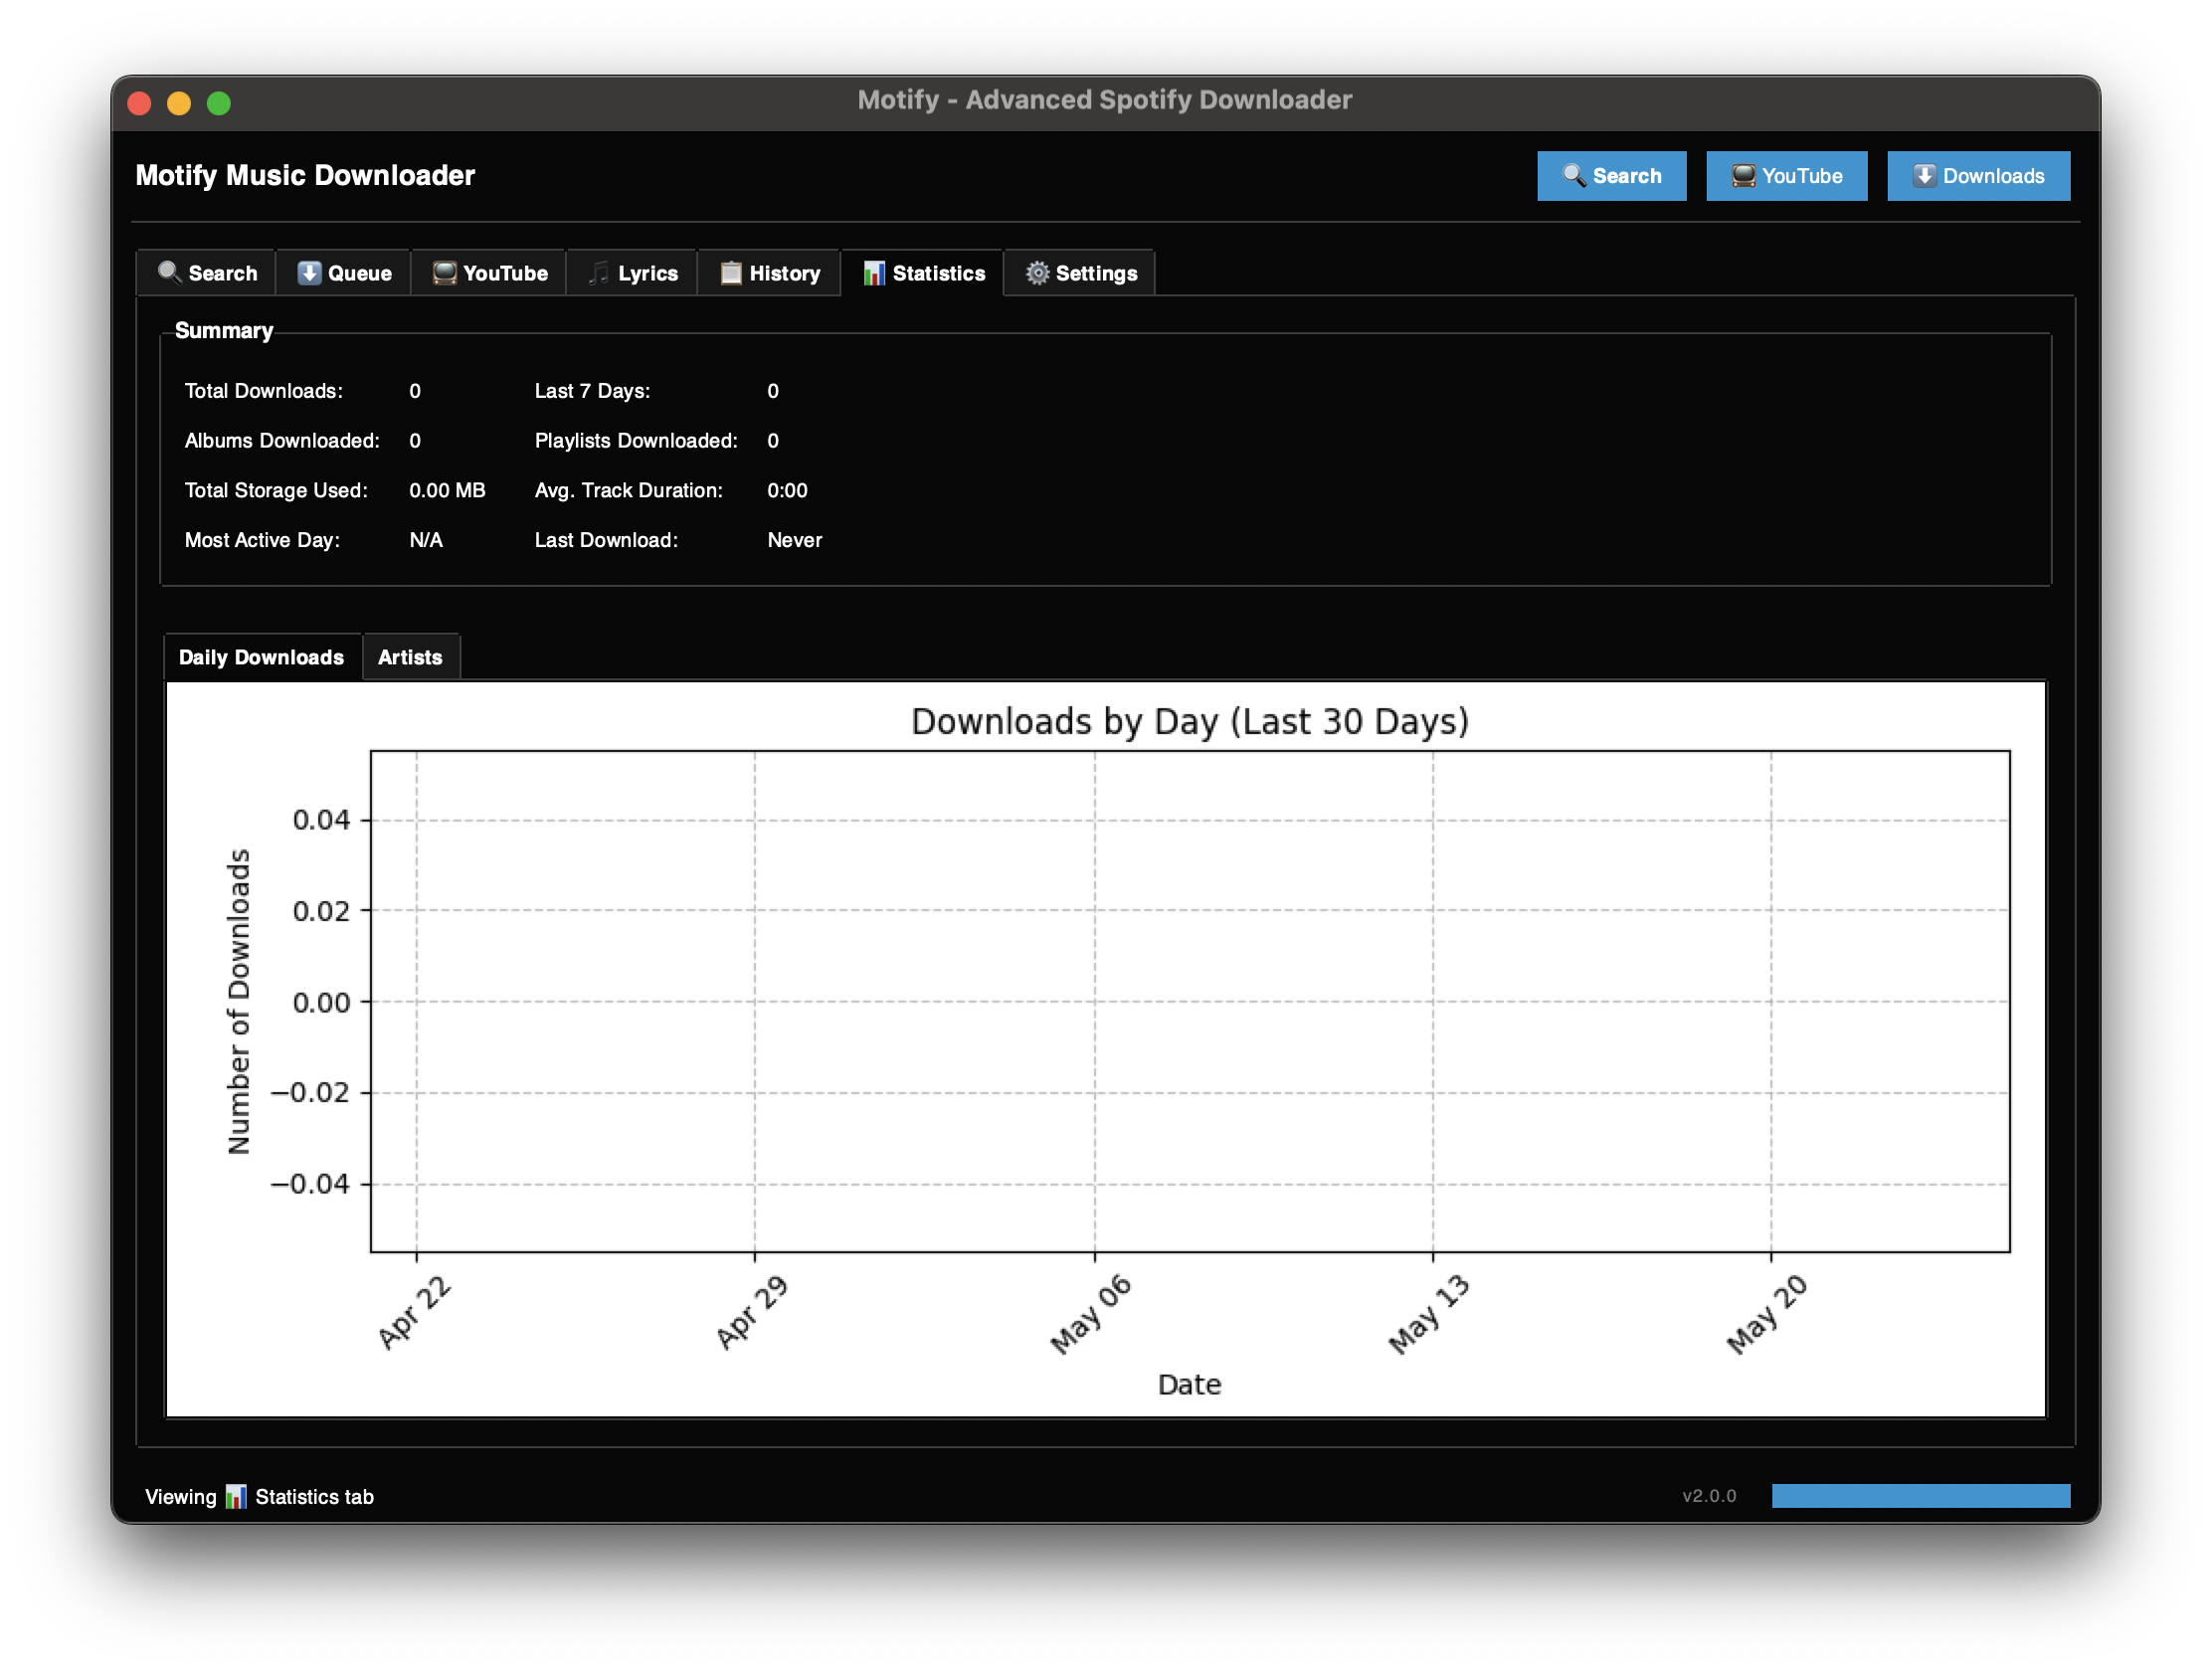
Task: Switch to the Queue tab
Action: point(344,273)
